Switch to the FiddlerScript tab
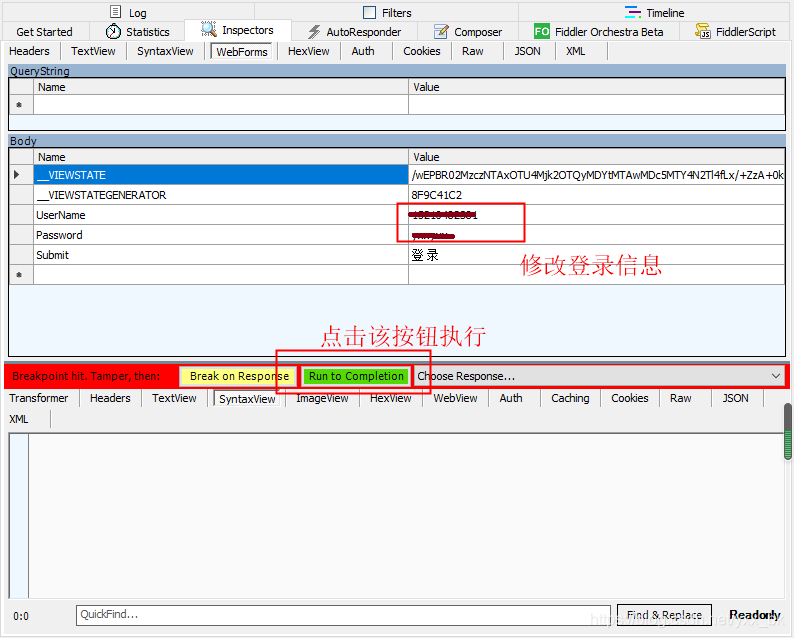The height and width of the screenshot is (638, 794). [735, 32]
